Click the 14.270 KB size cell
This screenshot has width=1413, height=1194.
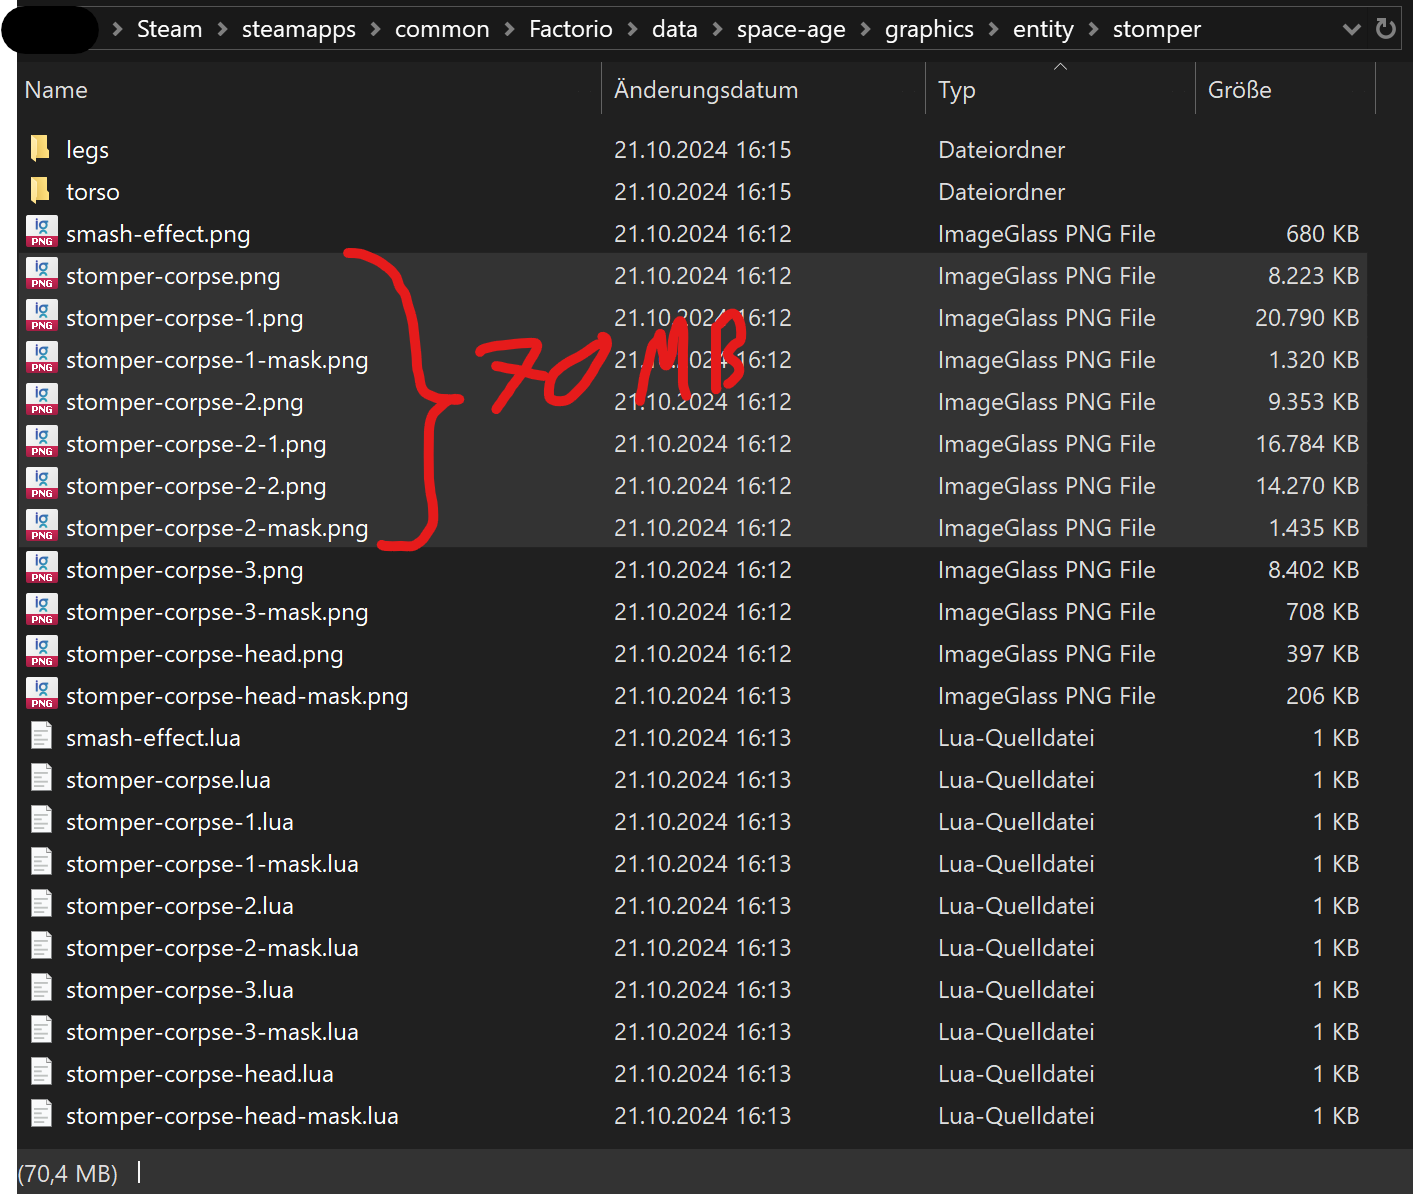pyautogui.click(x=1307, y=485)
